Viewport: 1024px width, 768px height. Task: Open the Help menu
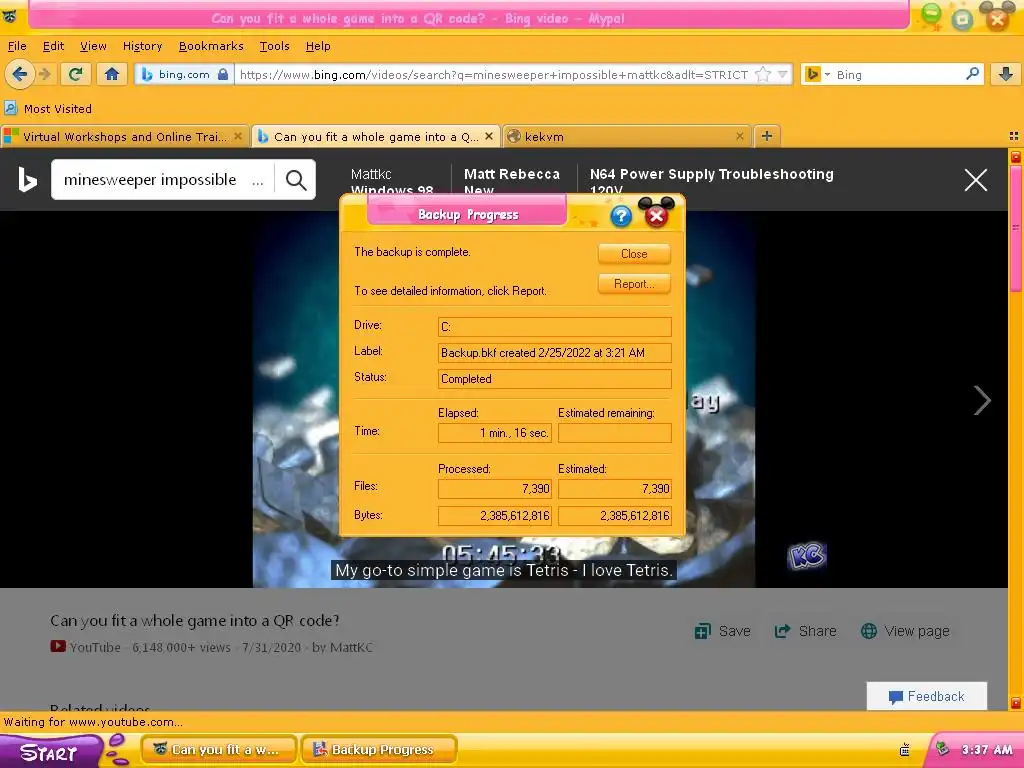[x=318, y=46]
